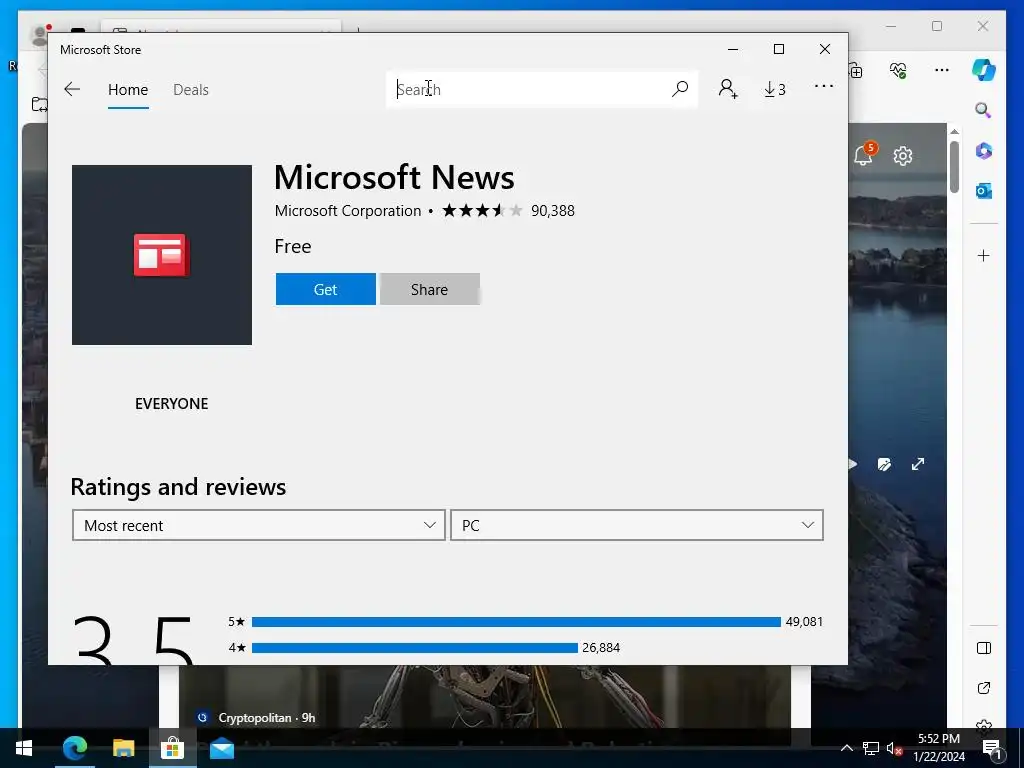This screenshot has width=1024, height=768.
Task: Click the magnifier search icon in Store
Action: pos(680,89)
